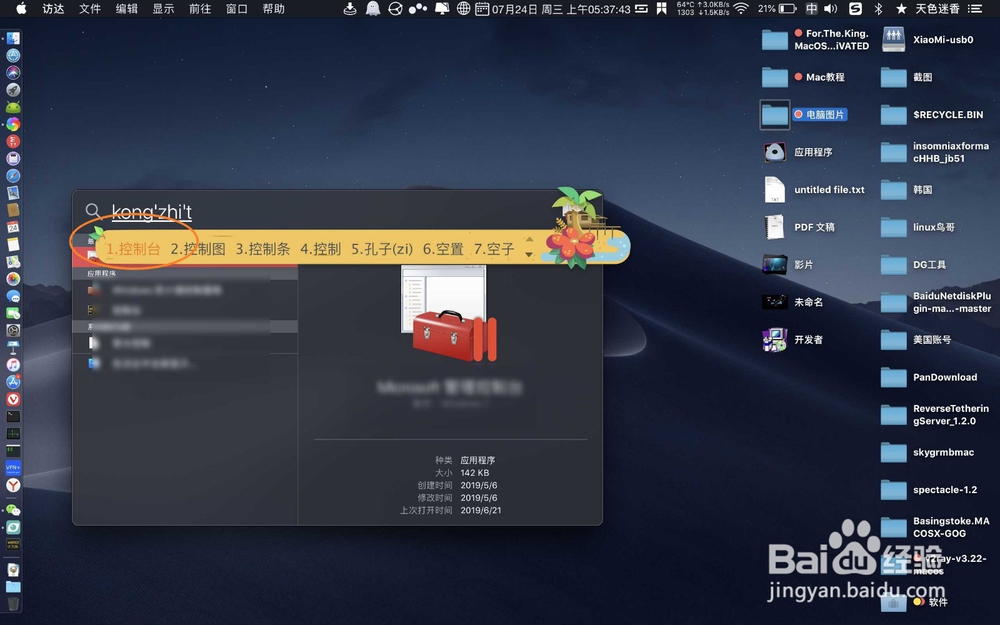Open Calendar in the Dock

[13, 228]
